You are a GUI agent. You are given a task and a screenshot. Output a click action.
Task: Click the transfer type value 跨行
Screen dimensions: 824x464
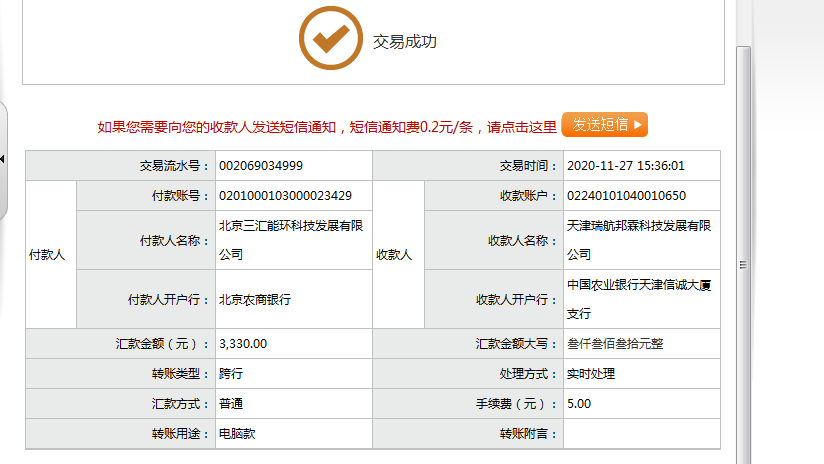point(231,374)
